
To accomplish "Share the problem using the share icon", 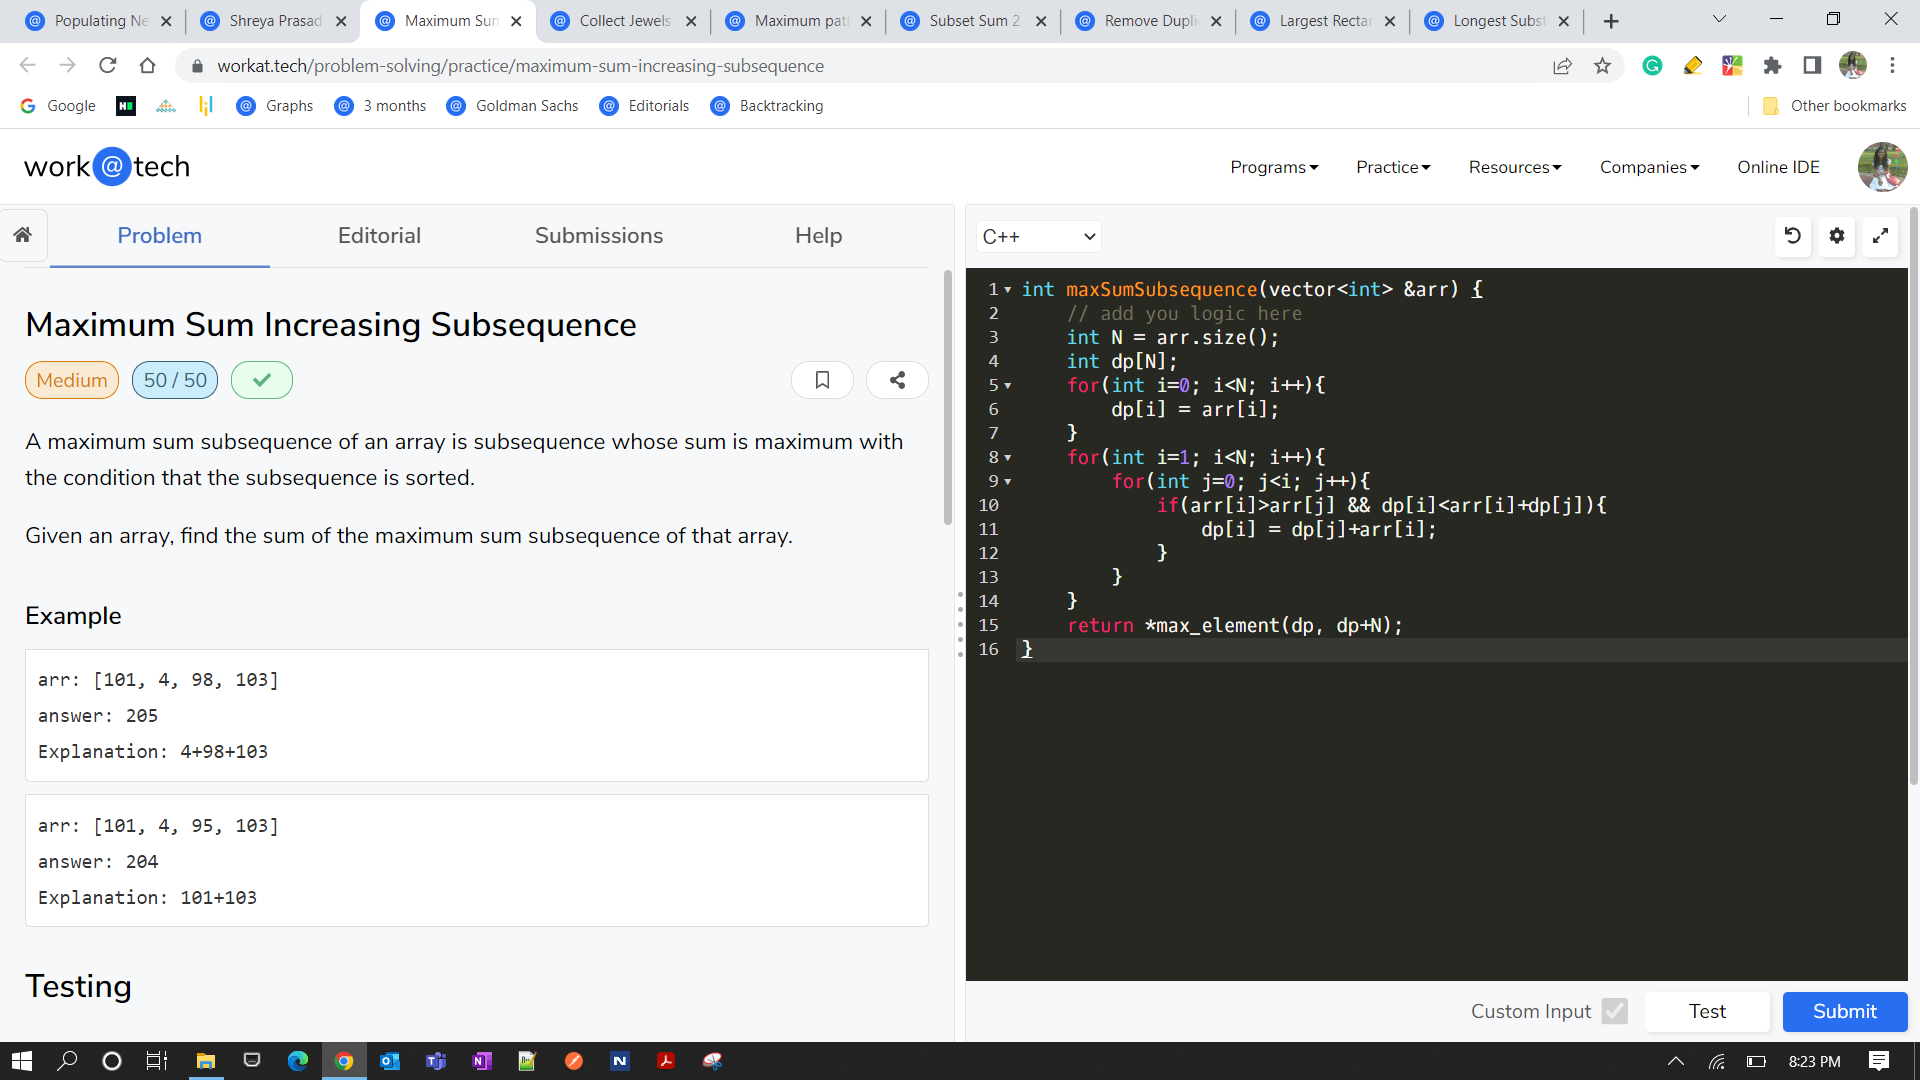I will [897, 380].
